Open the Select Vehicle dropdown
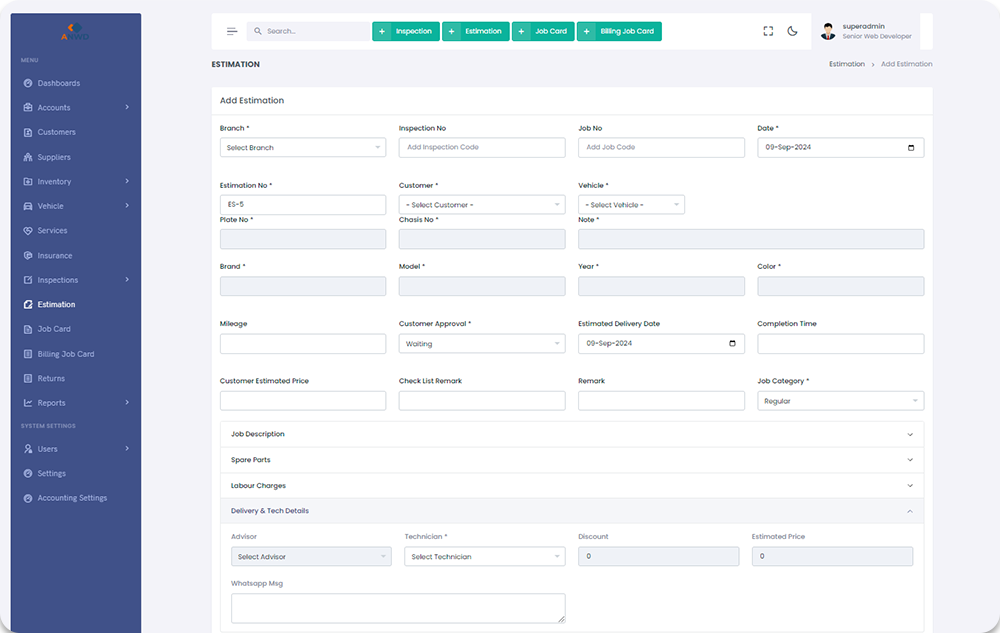 [631, 205]
